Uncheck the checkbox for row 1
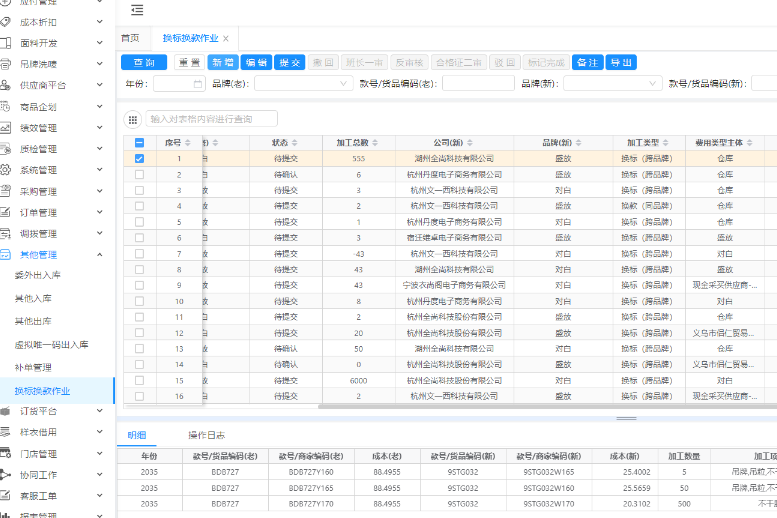777x518 pixels. 139,158
